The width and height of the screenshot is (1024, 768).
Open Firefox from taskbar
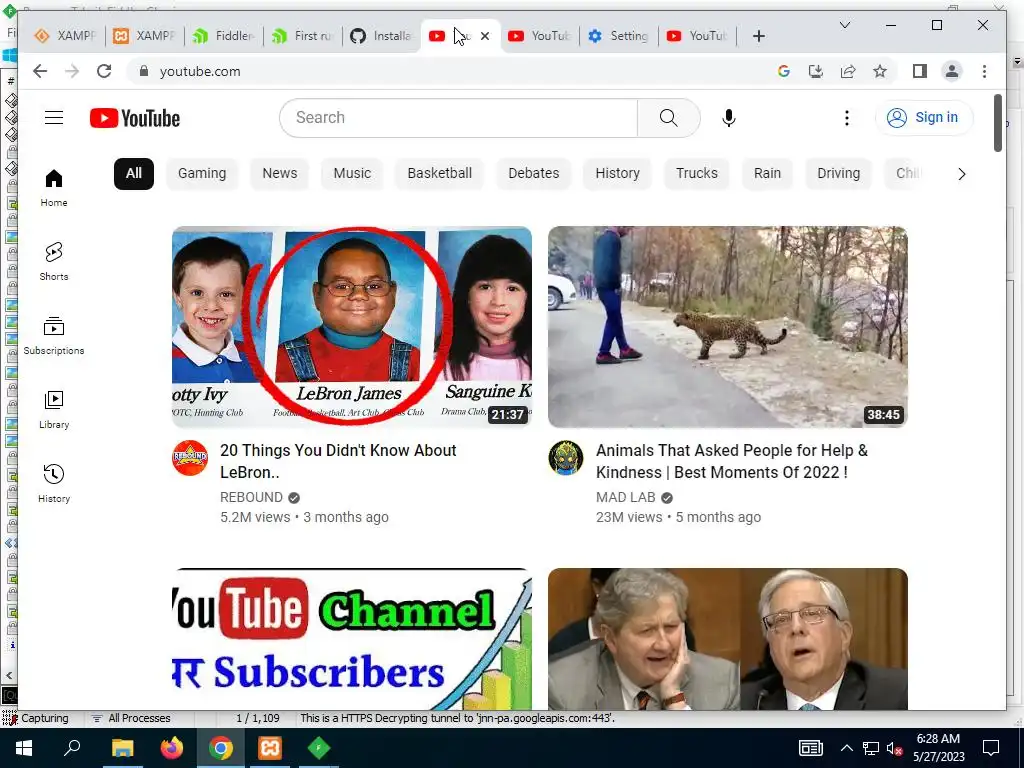172,748
